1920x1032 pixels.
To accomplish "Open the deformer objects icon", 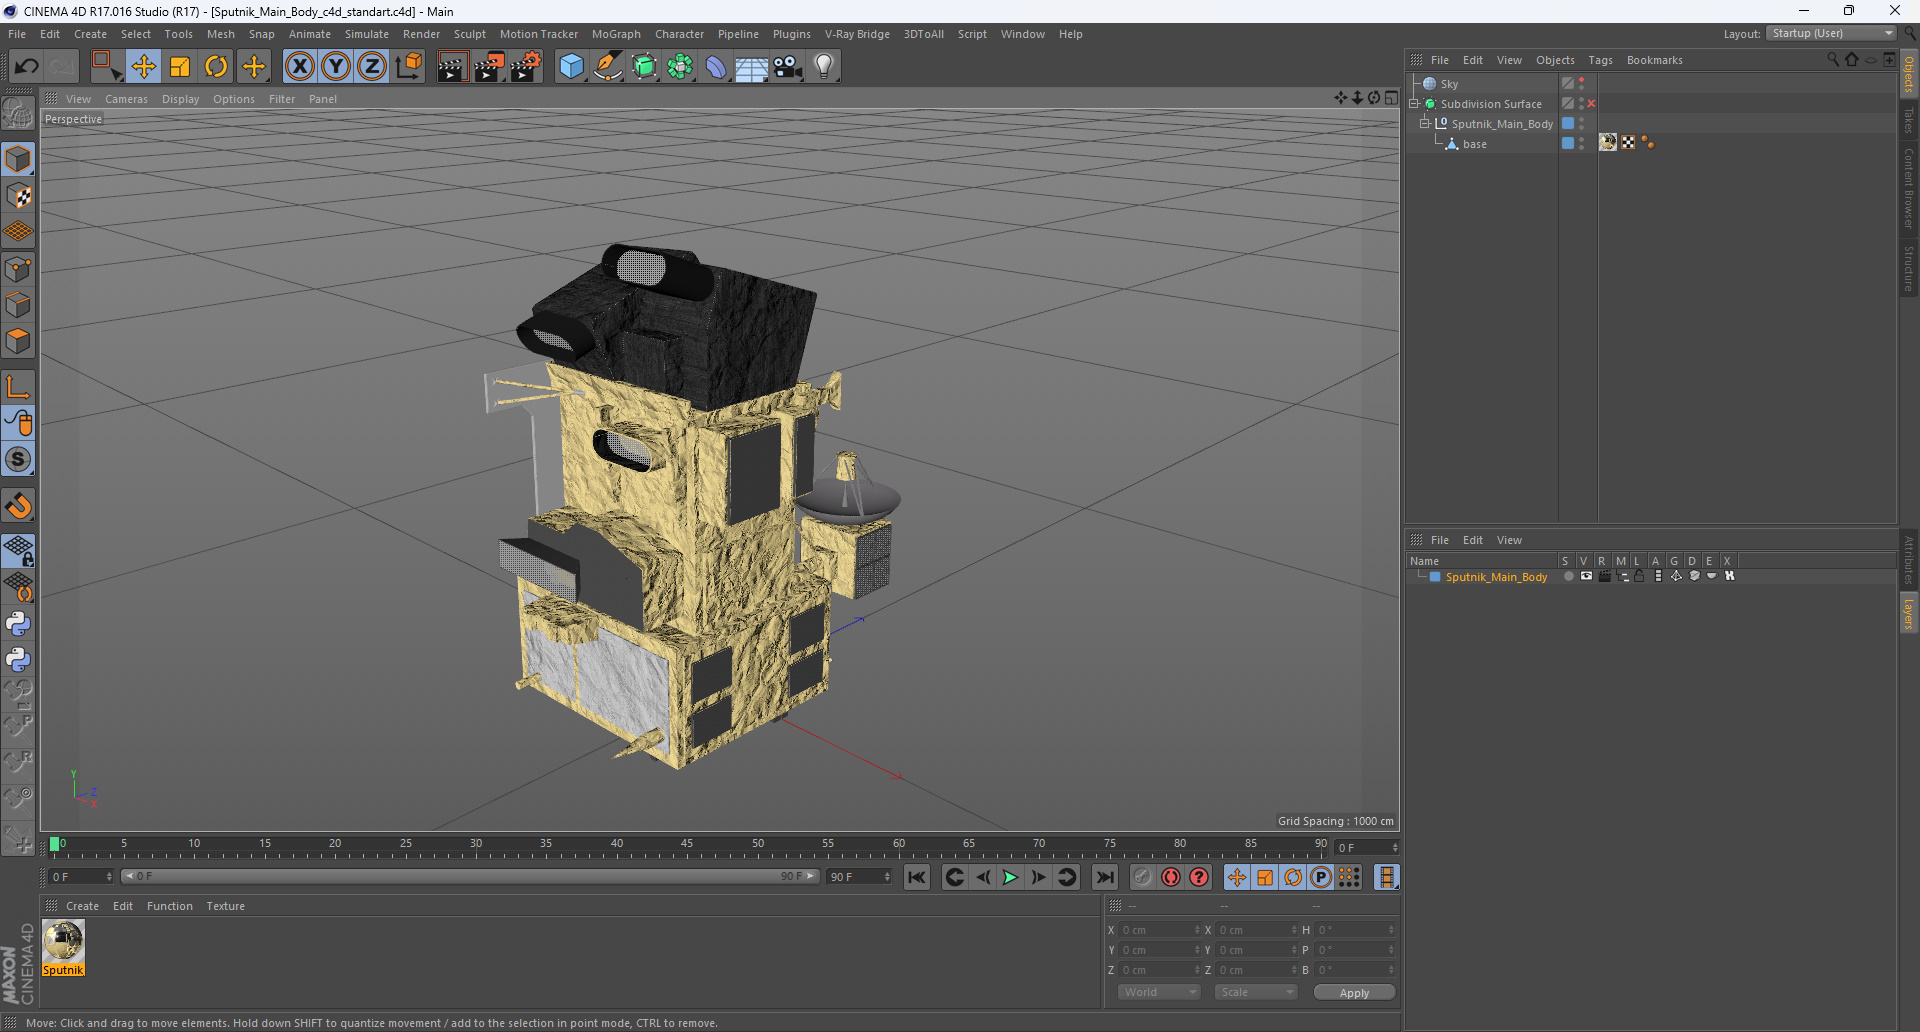I will coord(716,67).
